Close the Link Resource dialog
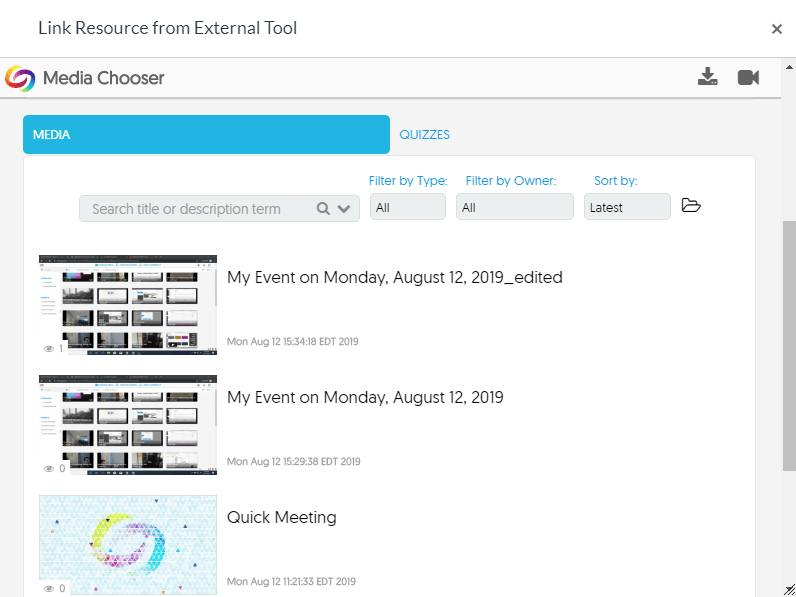Image resolution: width=796 pixels, height=597 pixels. pos(776,29)
